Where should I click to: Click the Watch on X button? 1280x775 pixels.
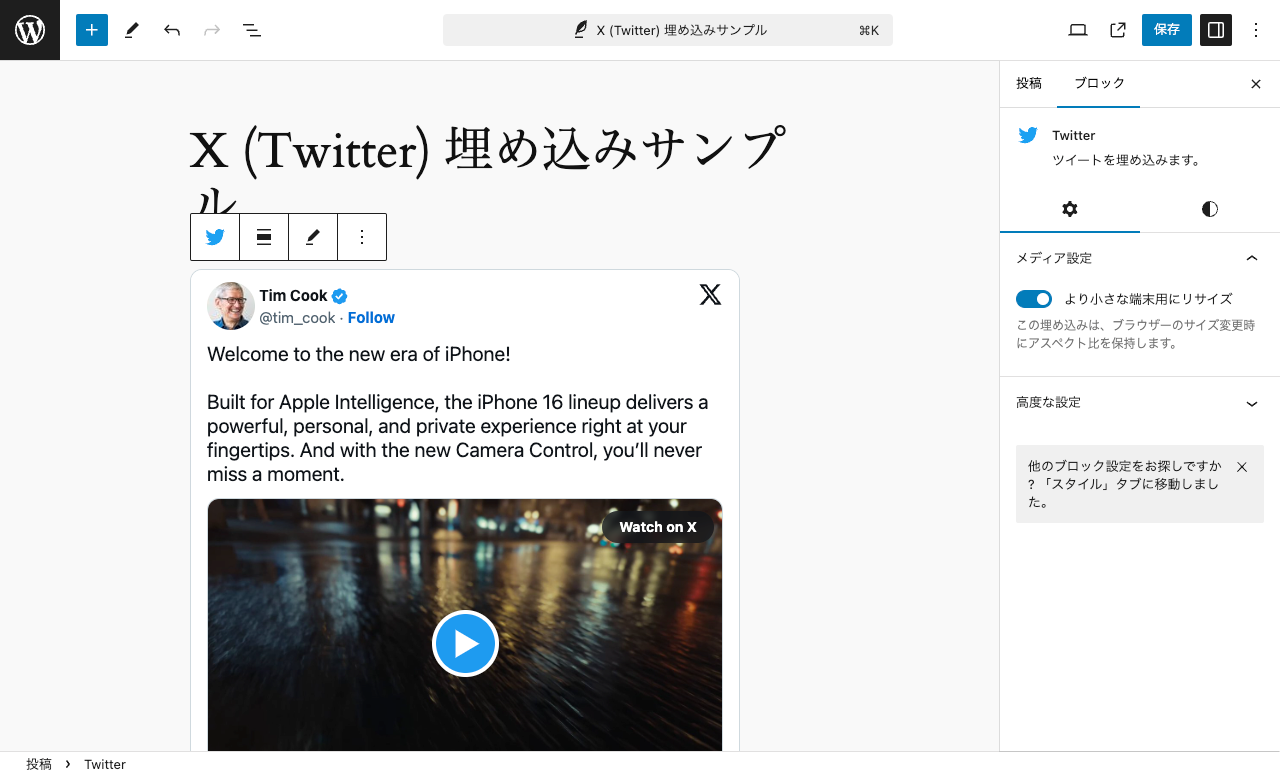coord(658,527)
